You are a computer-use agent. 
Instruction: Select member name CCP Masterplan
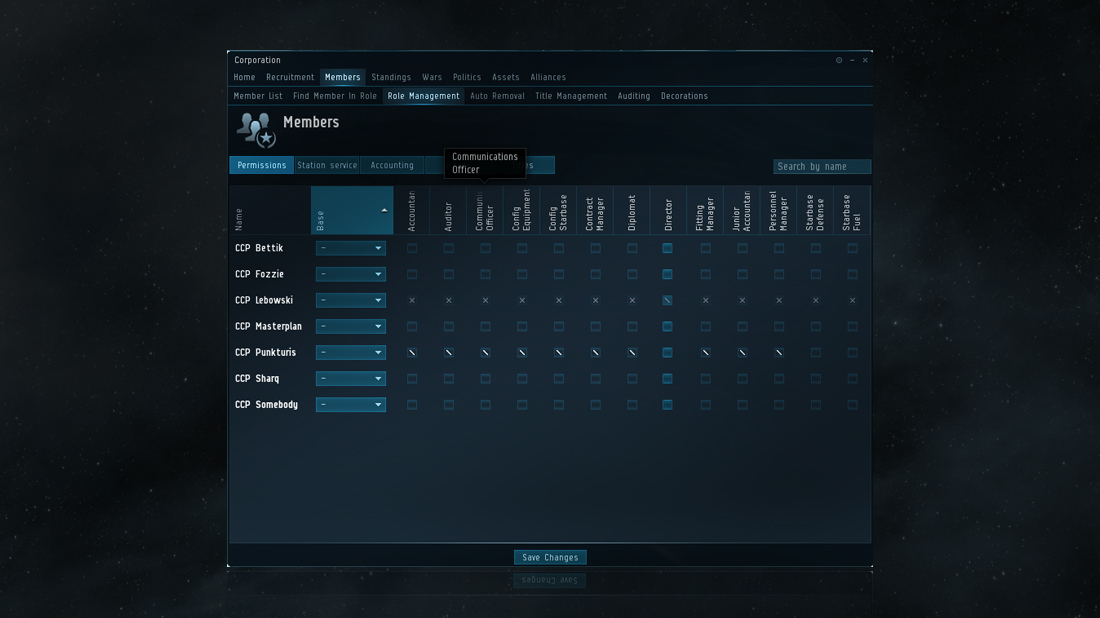point(268,326)
